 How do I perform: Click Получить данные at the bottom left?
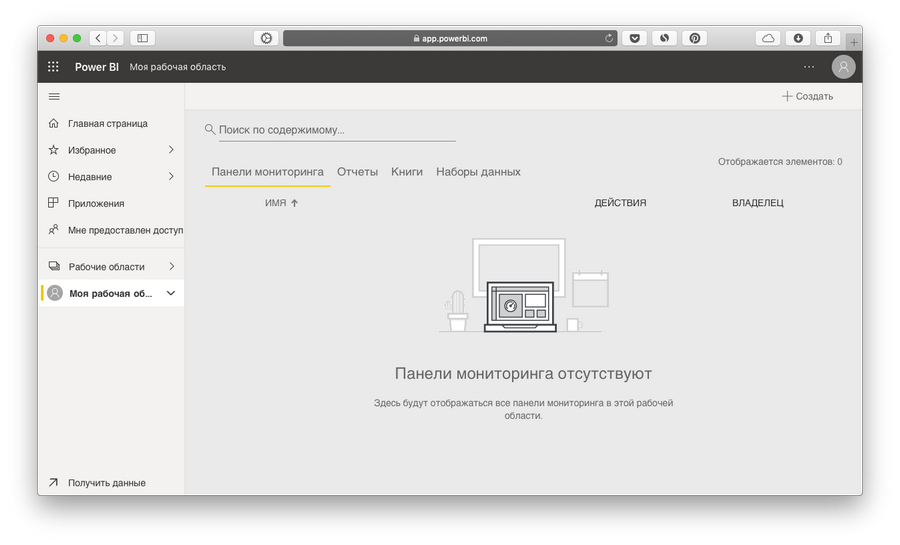(x=107, y=482)
